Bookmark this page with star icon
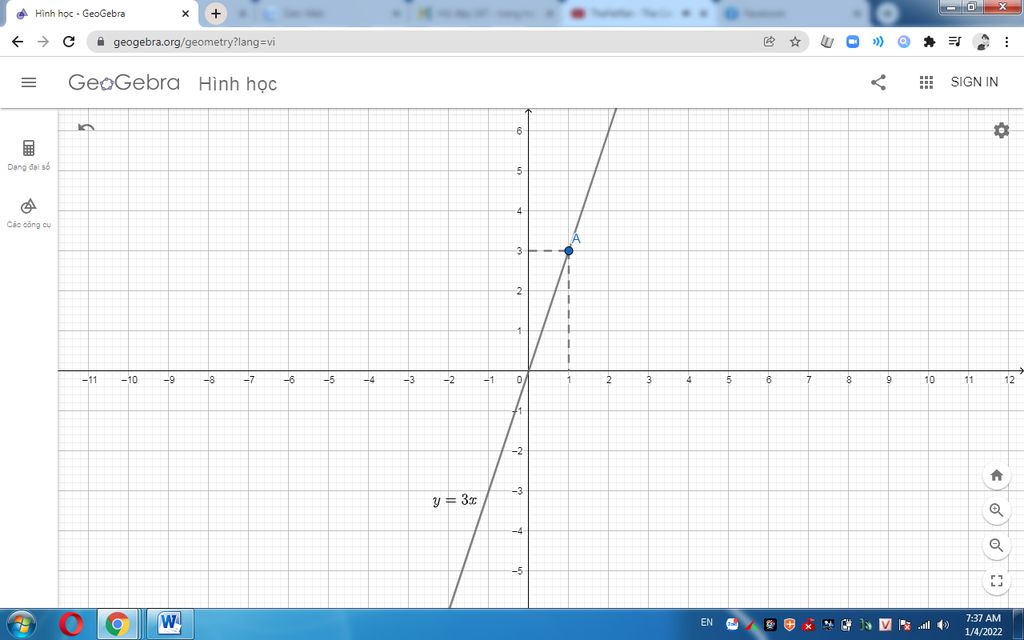Screen dimensions: 1024x640 coord(795,42)
